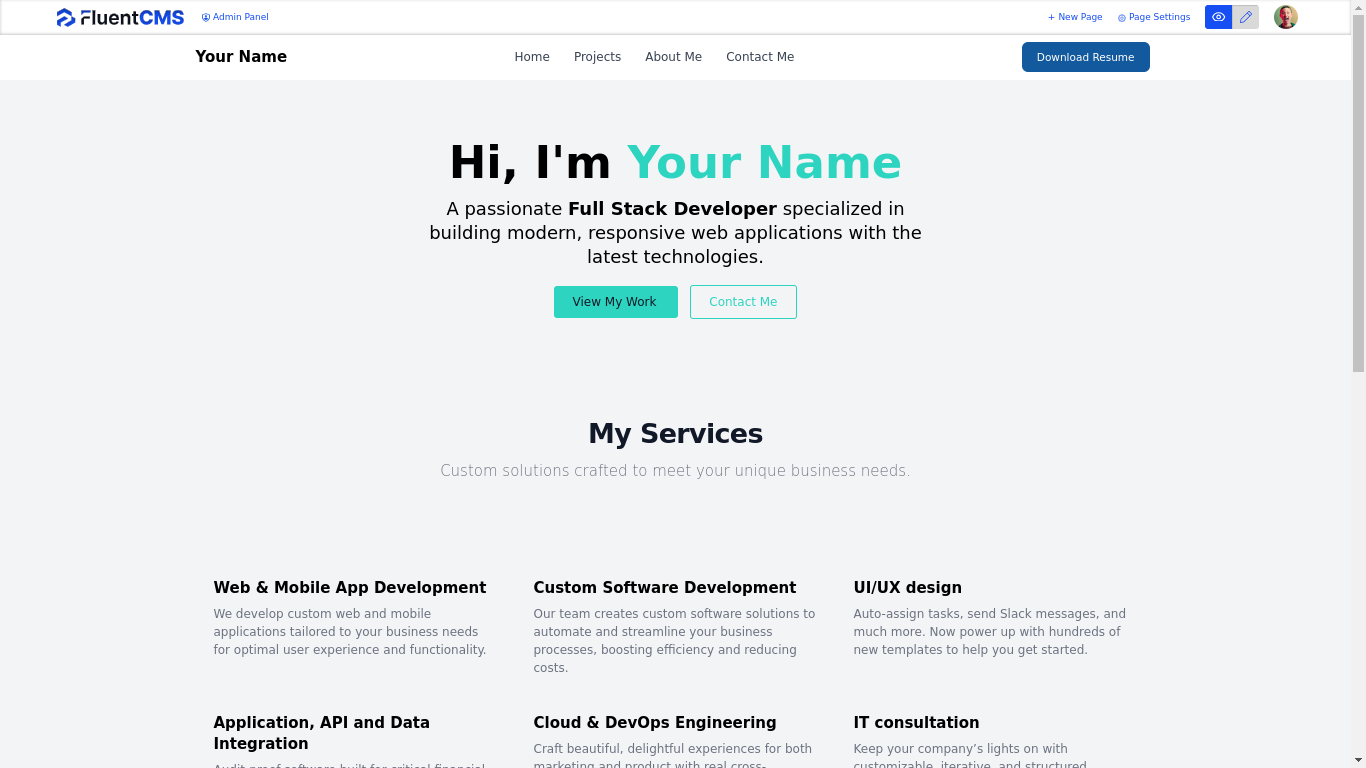Click the Application, API and Data Integration title

tap(322, 733)
